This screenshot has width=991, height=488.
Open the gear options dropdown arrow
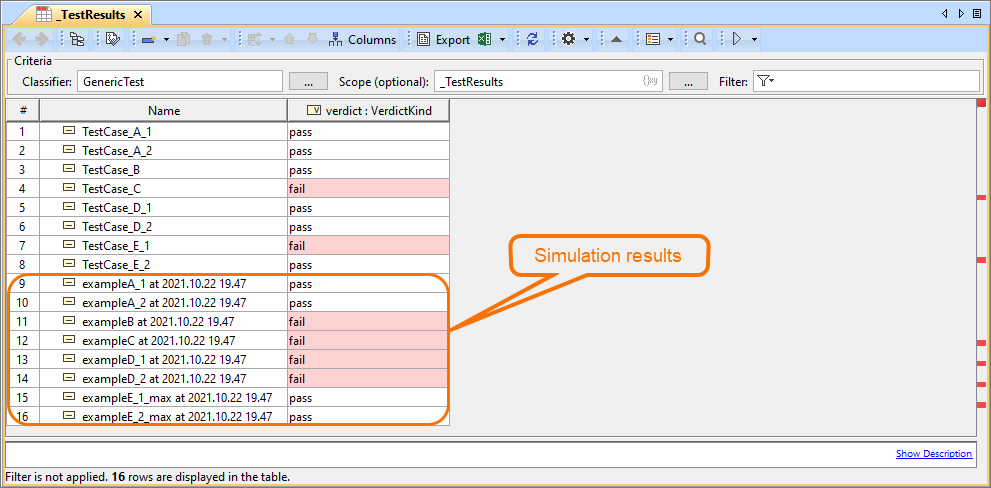pos(586,40)
